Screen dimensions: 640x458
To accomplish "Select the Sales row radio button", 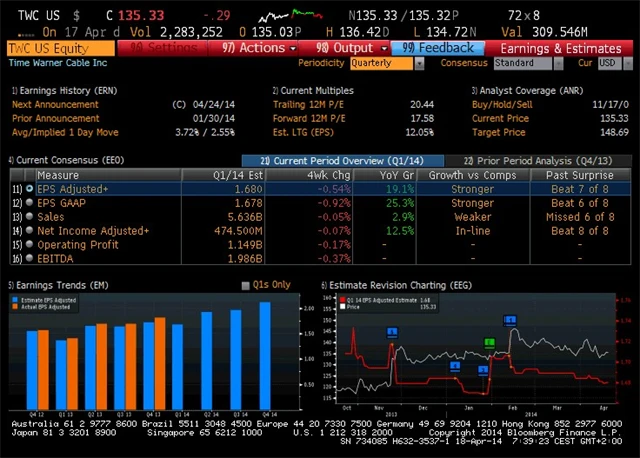I will point(29,215).
